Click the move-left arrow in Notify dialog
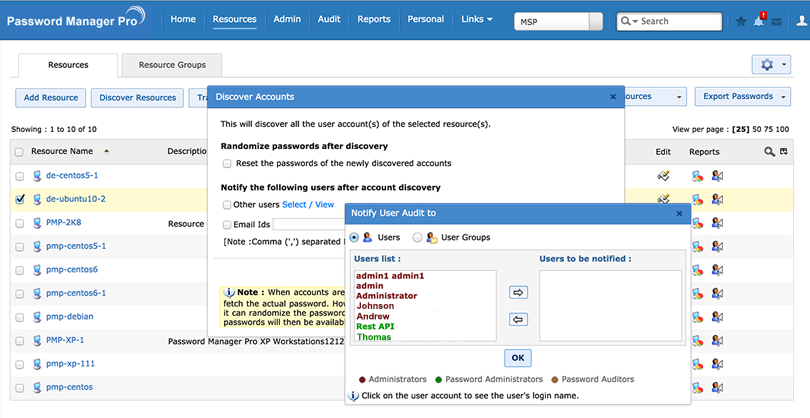This screenshot has height=418, width=810. 518,319
